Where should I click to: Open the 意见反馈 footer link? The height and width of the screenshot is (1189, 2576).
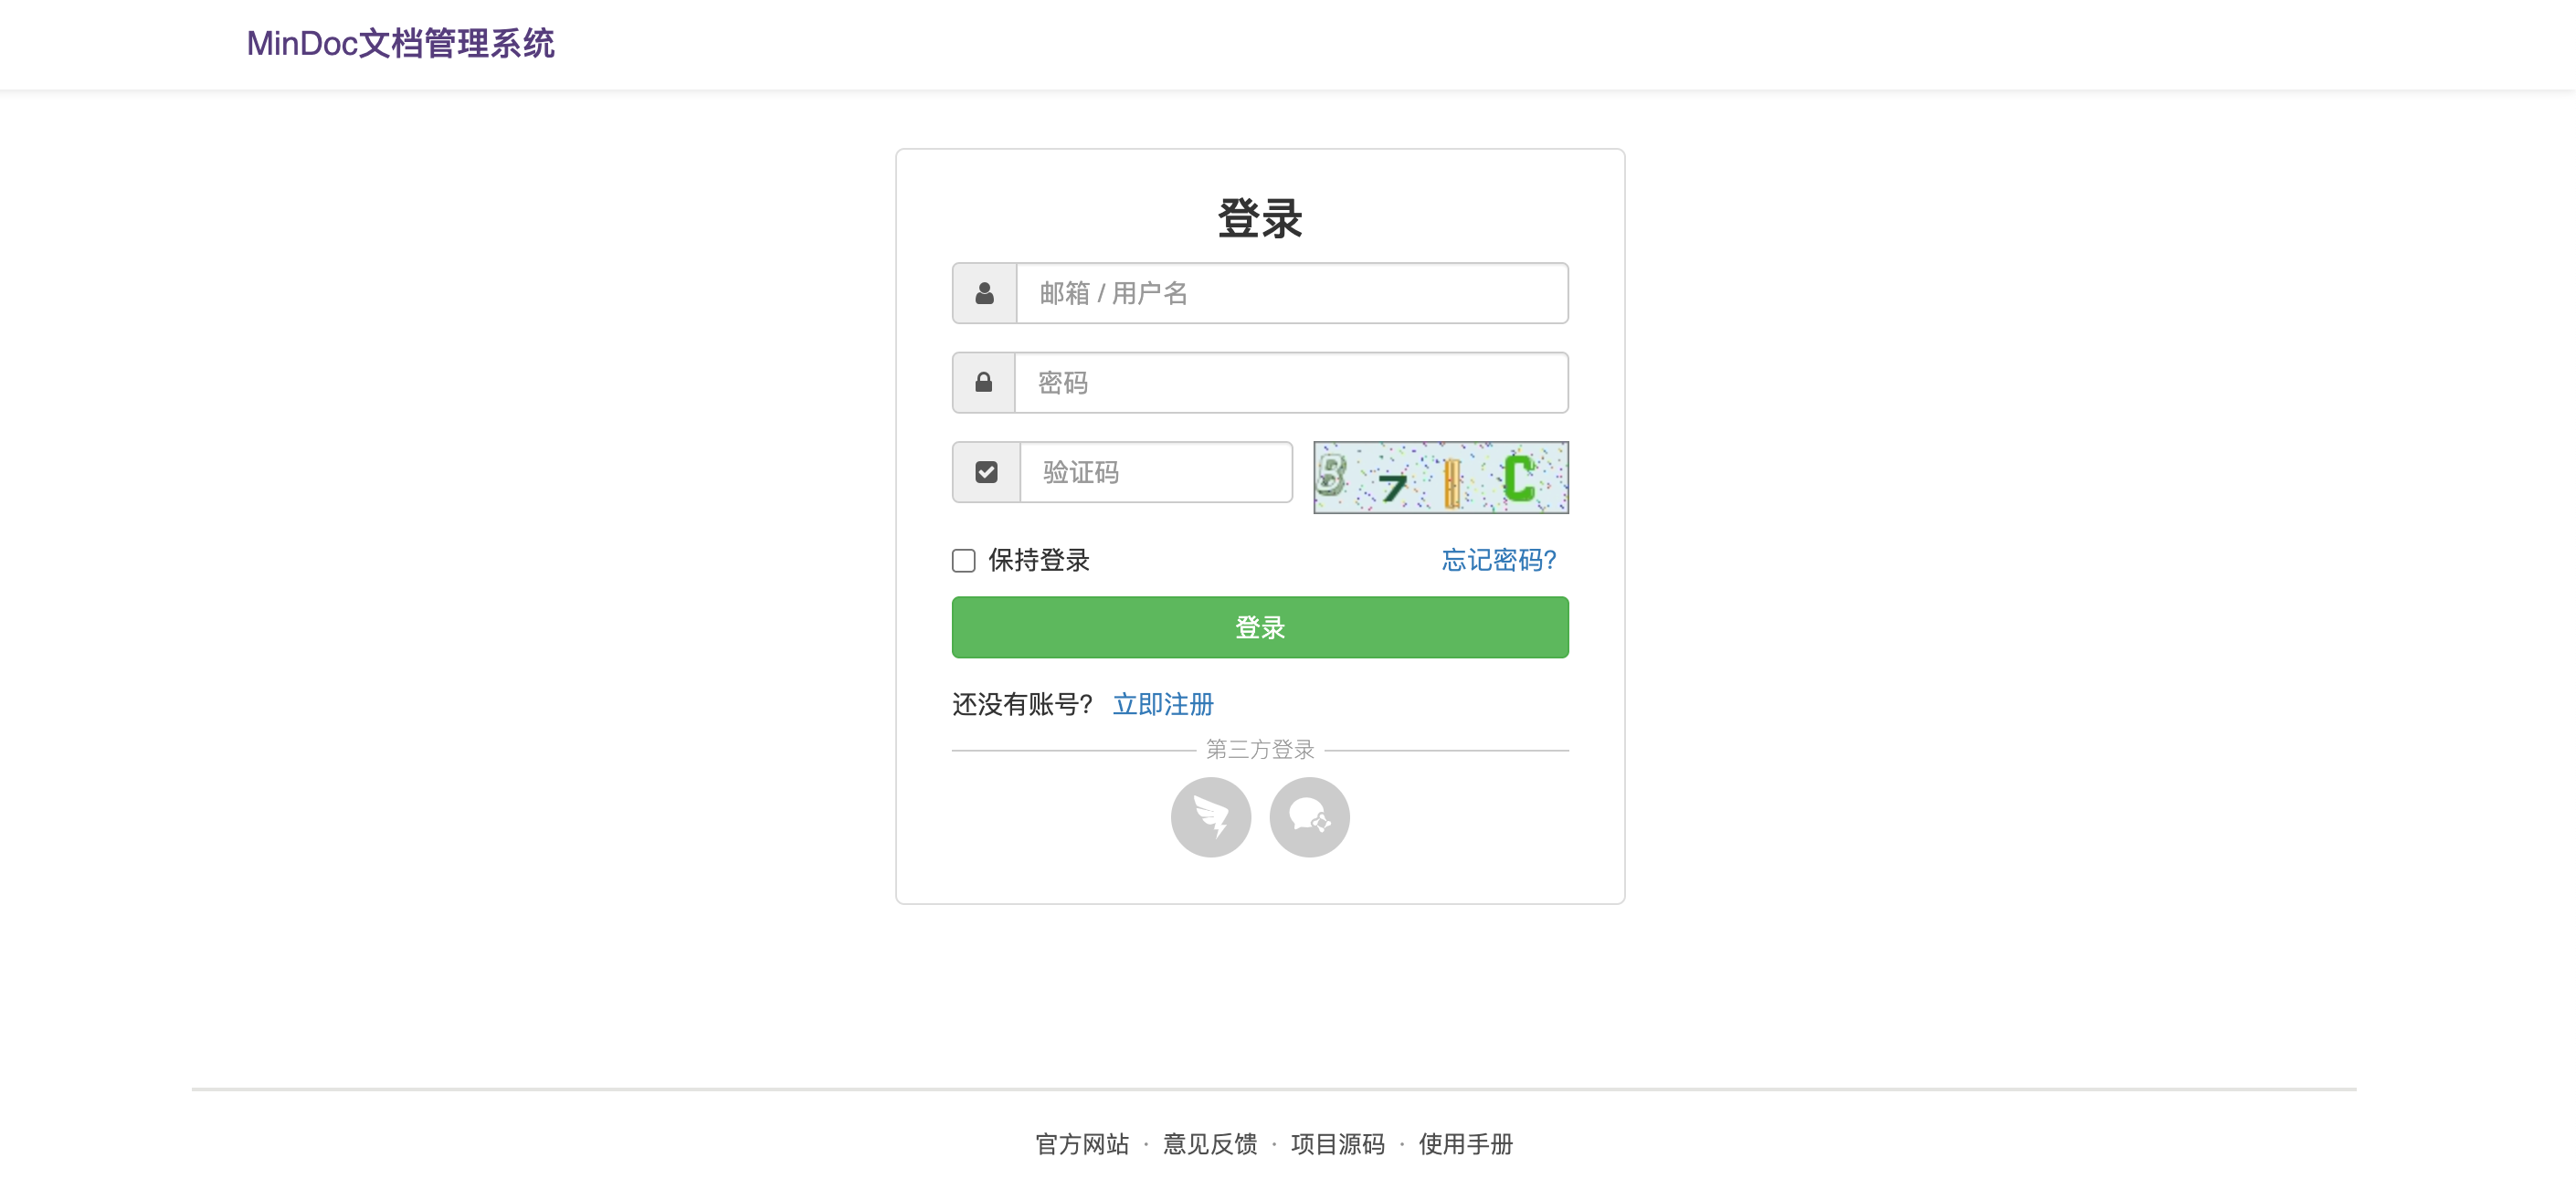[1209, 1143]
